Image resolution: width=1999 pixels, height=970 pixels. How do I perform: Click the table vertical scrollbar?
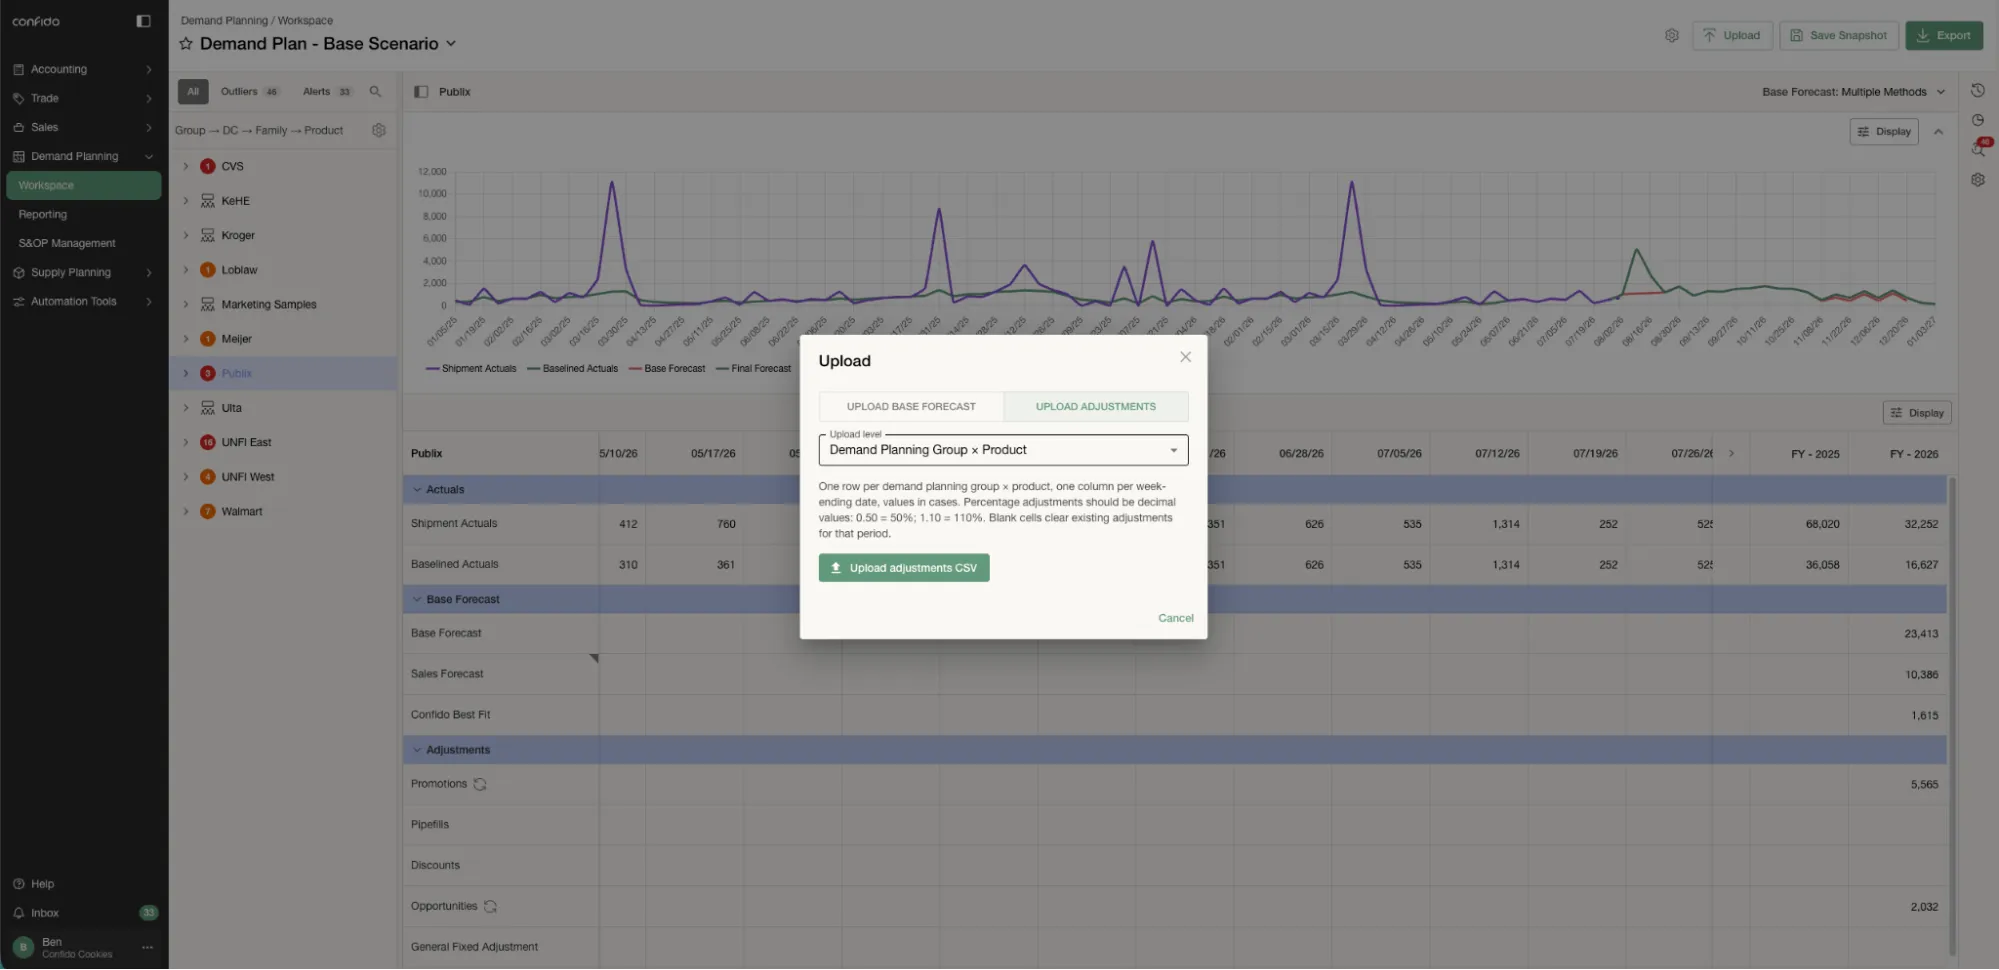tap(1952, 717)
